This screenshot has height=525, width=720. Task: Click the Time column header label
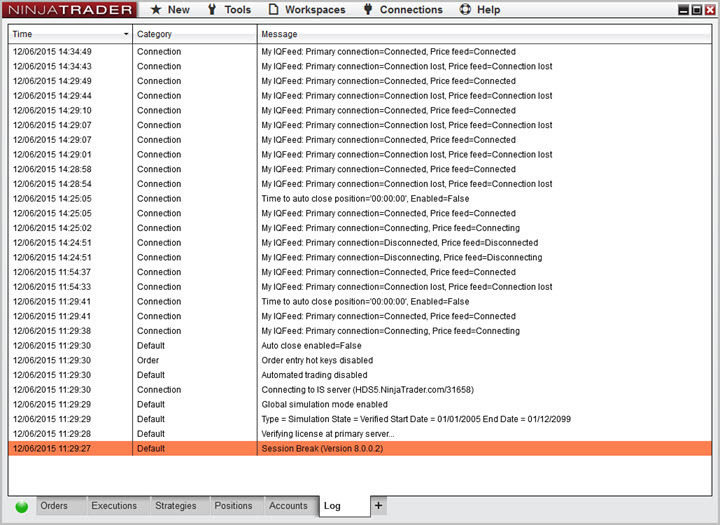click(22, 34)
